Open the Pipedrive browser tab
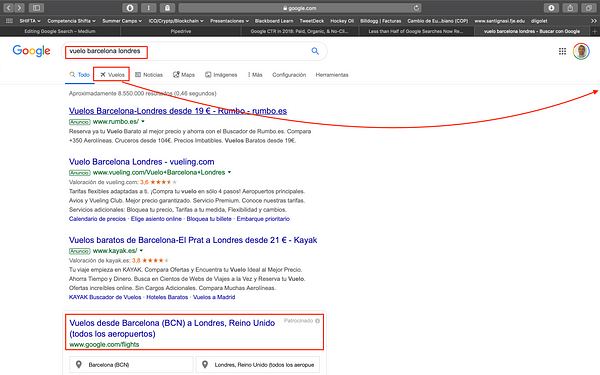 [181, 31]
